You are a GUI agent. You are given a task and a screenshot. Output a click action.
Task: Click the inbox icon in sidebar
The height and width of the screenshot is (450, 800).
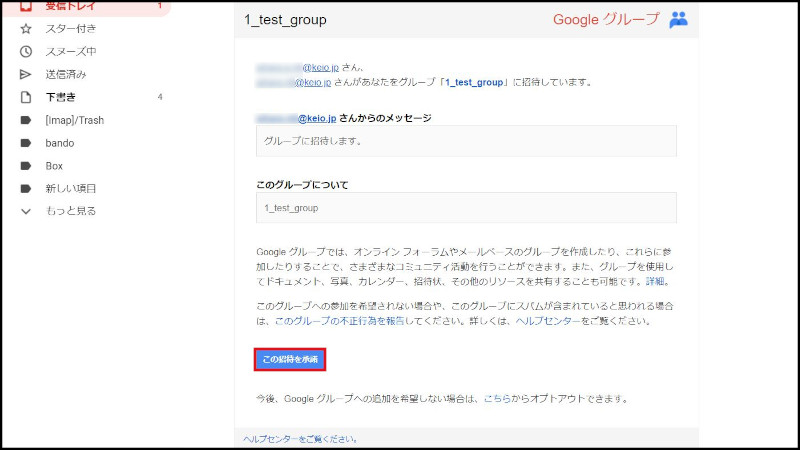tap(26, 6)
